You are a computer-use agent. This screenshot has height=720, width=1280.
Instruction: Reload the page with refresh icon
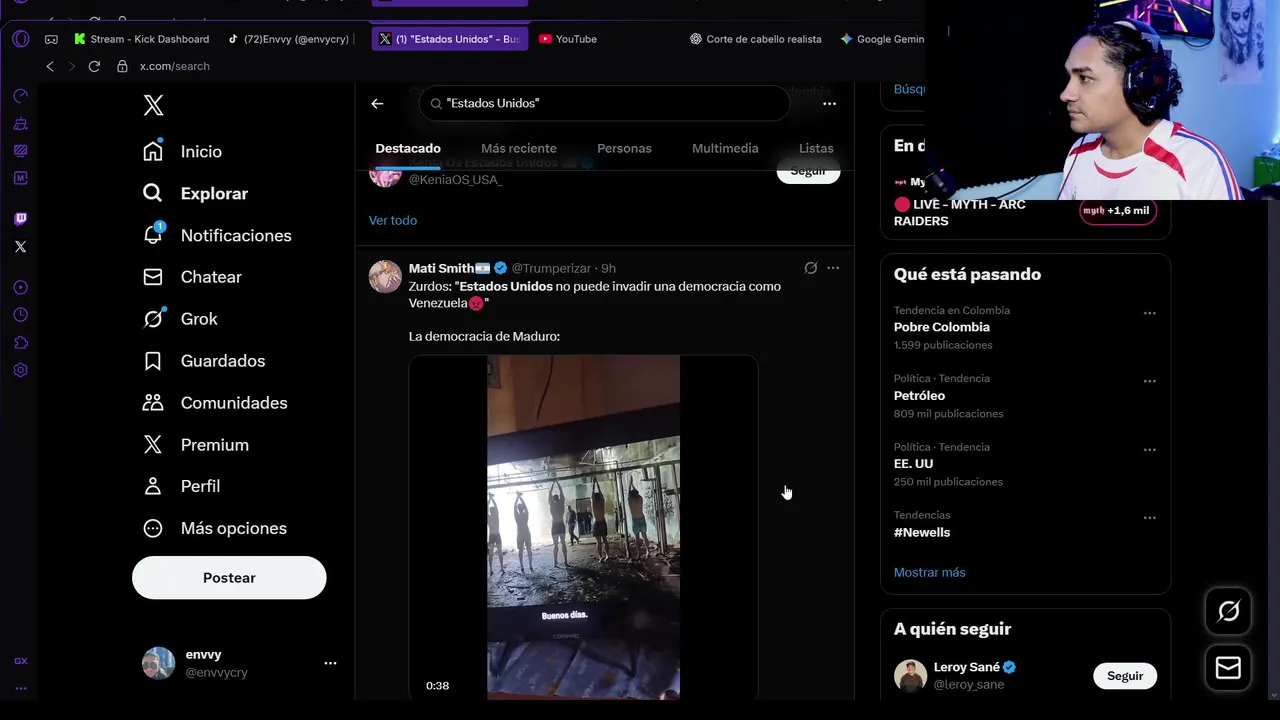click(94, 66)
